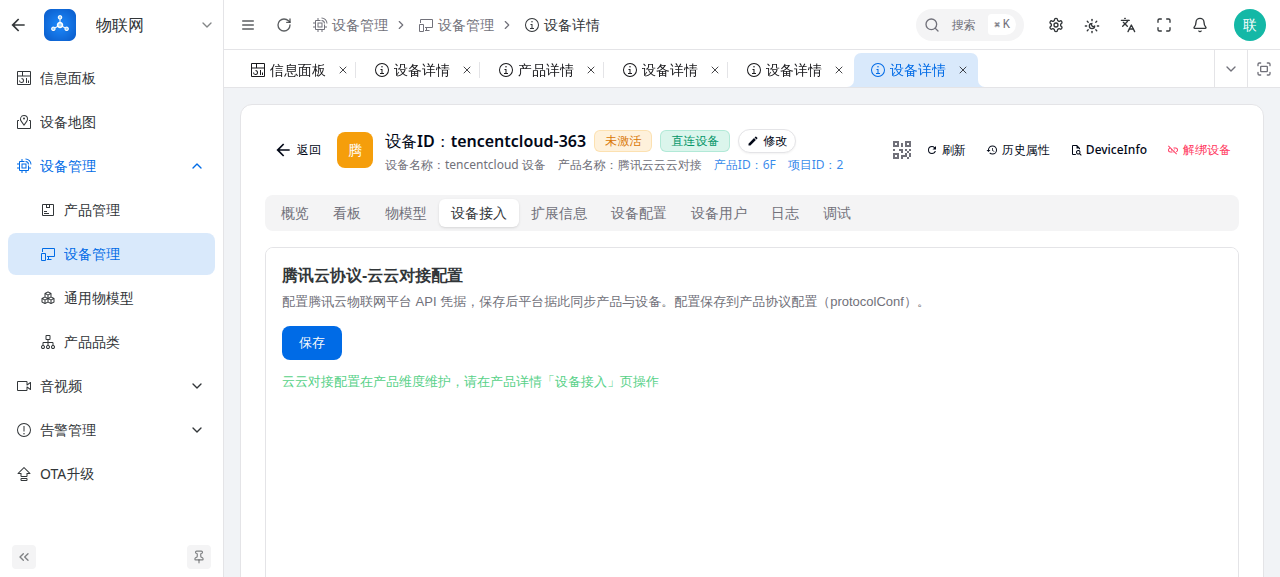Image resolution: width=1280 pixels, height=577 pixels.
Task: Click the maximize content frame icon
Action: 1264,69
